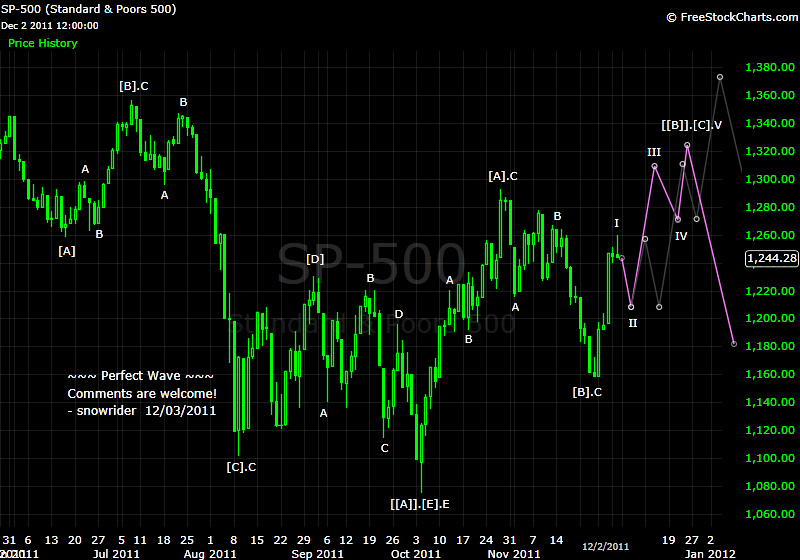Click the day 7 date axis tick
800x560 pixels.
533,540
